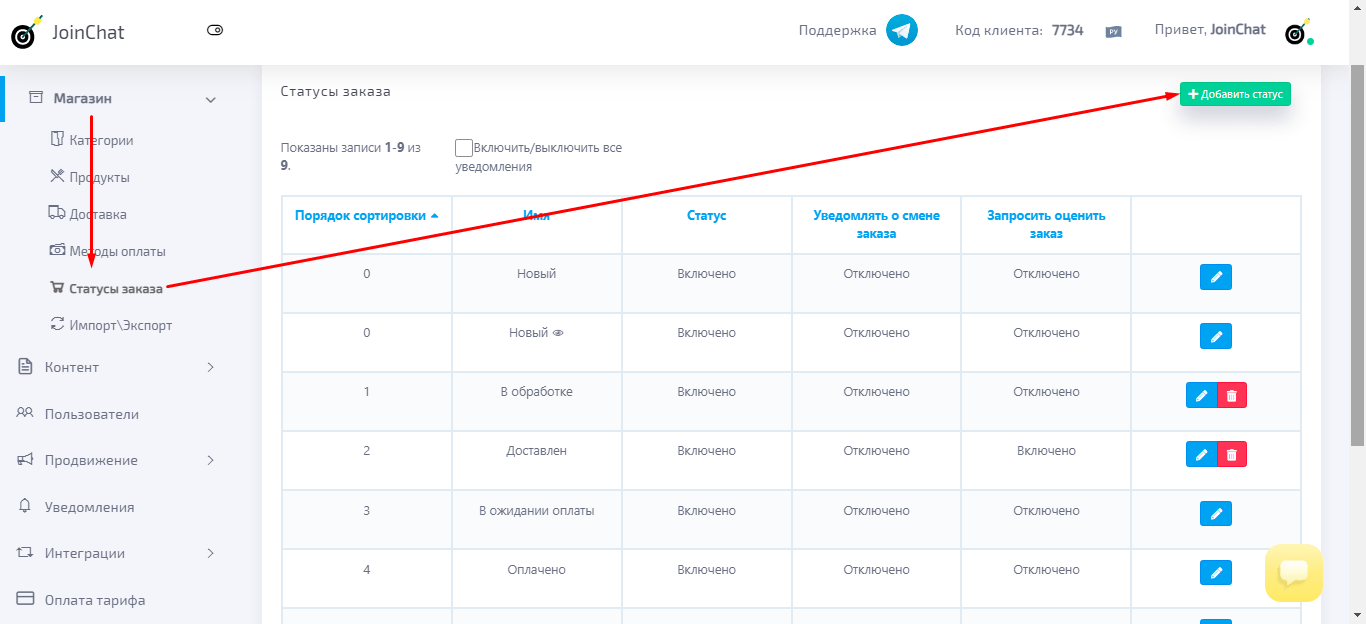The height and width of the screenshot is (624, 1366).
Task: Click the pencil icon to edit "Доставлен" status
Action: click(1201, 453)
